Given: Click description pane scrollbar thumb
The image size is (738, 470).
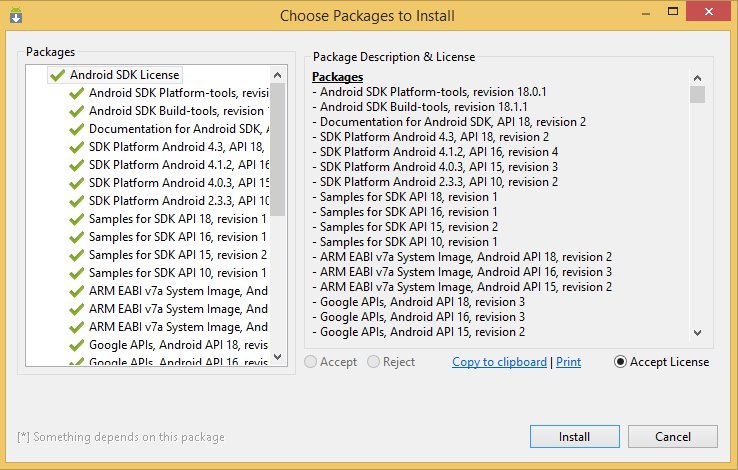Looking at the screenshot, I should click(x=697, y=94).
